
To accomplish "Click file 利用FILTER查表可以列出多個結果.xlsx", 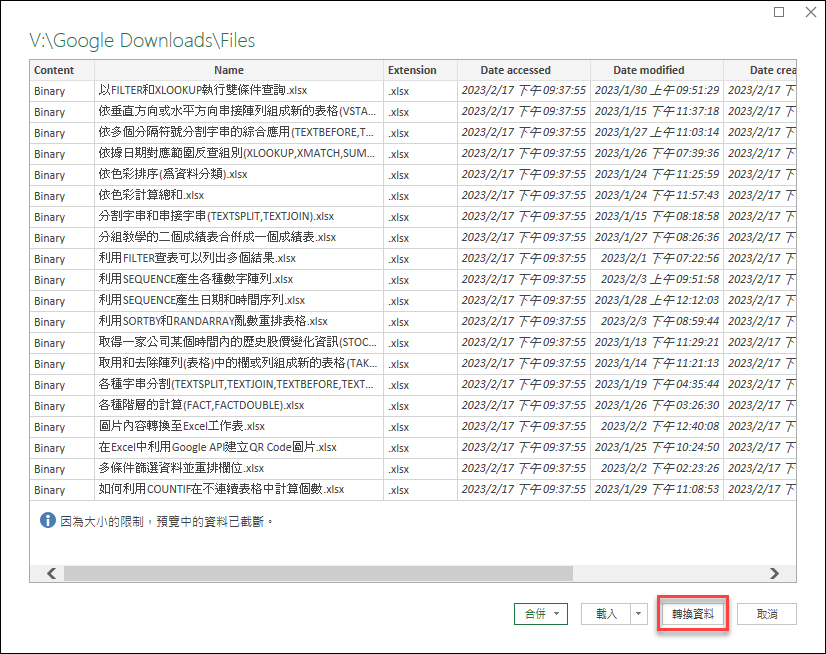I will pos(197,258).
